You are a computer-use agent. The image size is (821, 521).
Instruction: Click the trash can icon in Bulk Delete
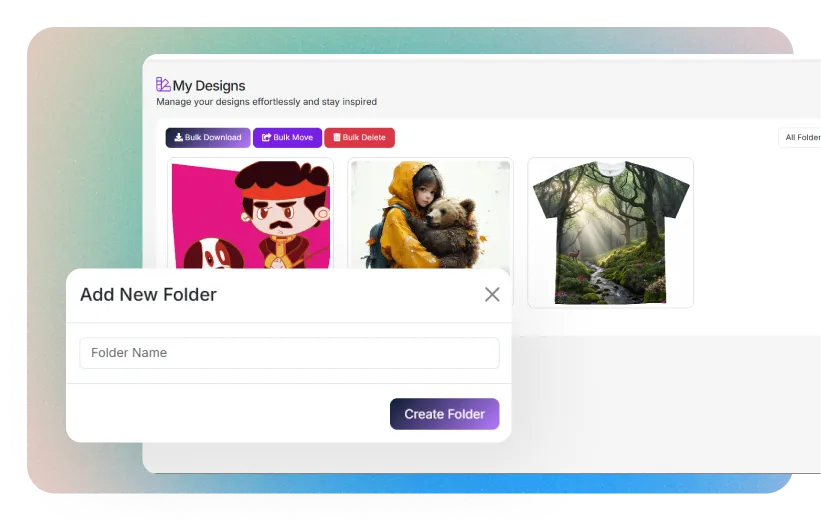(337, 138)
